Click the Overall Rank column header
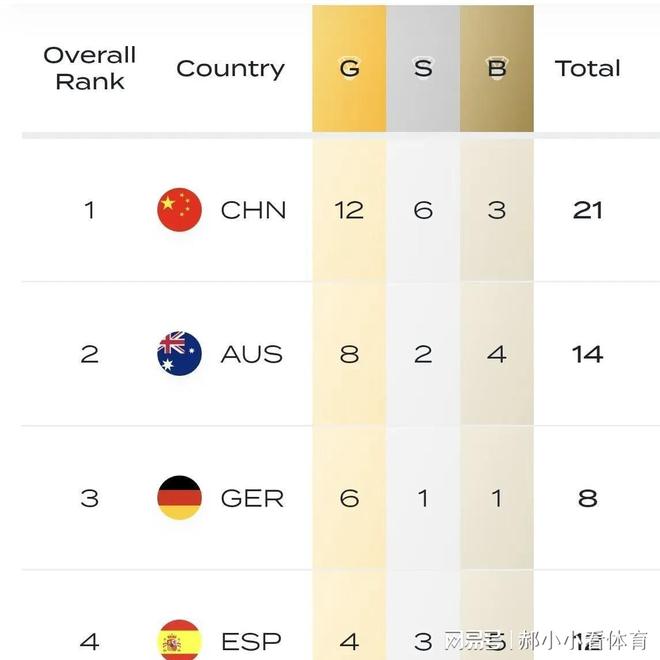Image resolution: width=660 pixels, height=660 pixels. [89, 69]
